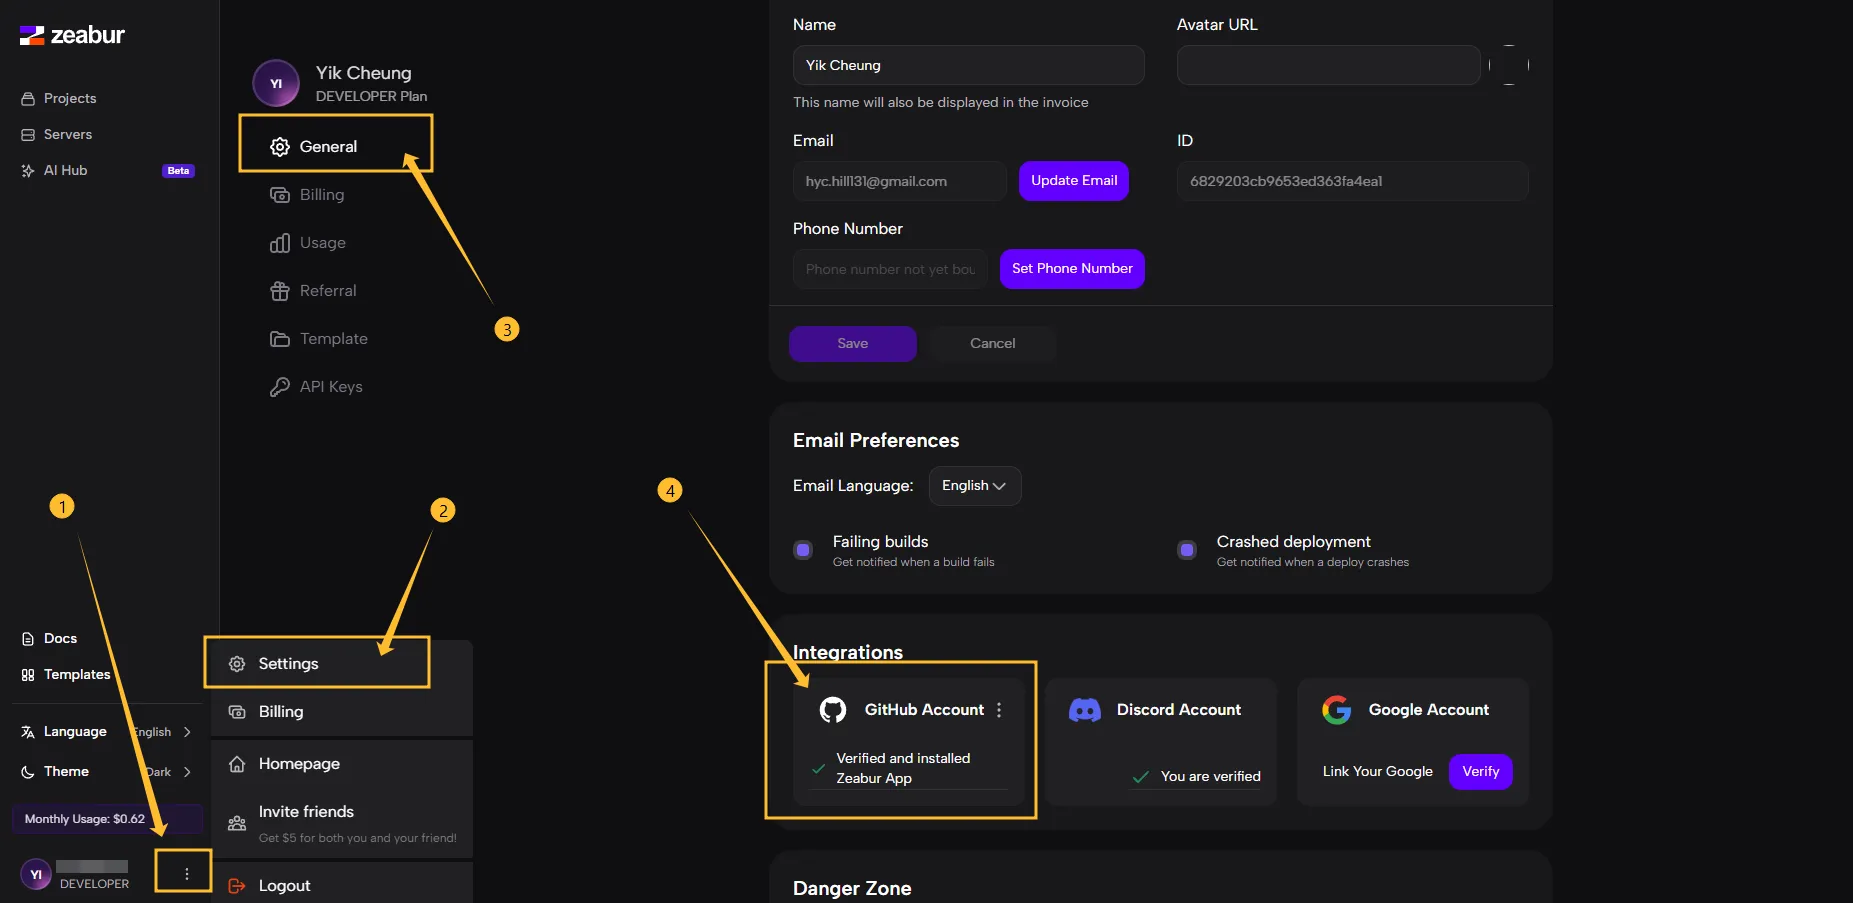Enable the Crashed deployment notification checkbox

tap(1187, 550)
